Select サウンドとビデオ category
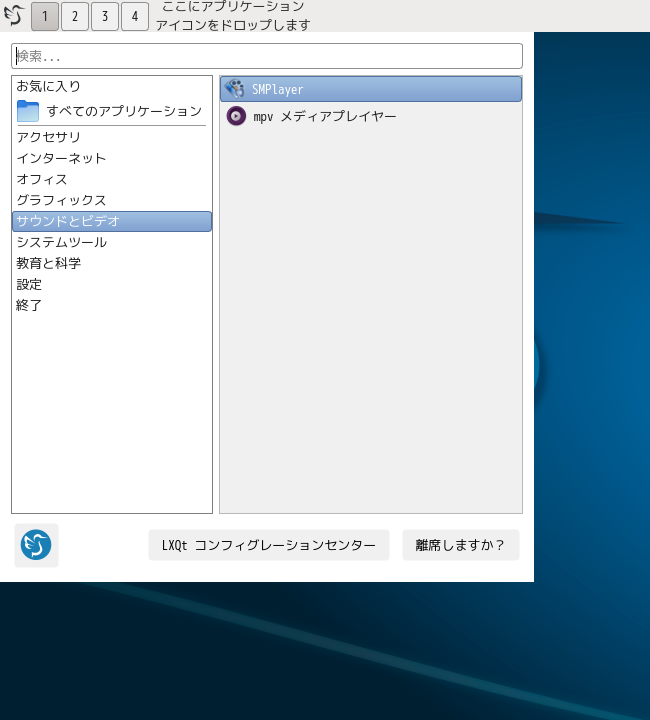The image size is (650, 720). (112, 221)
